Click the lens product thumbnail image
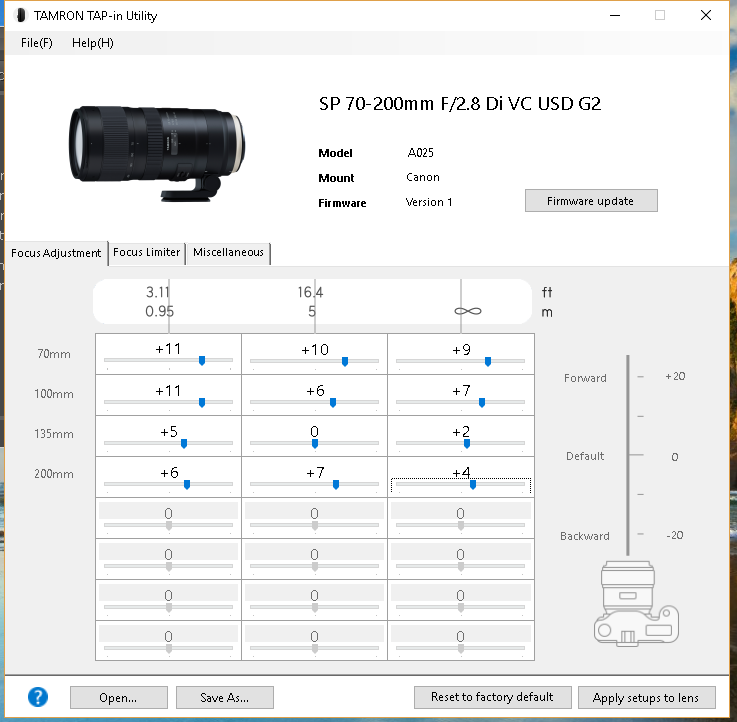737x722 pixels. (x=157, y=153)
